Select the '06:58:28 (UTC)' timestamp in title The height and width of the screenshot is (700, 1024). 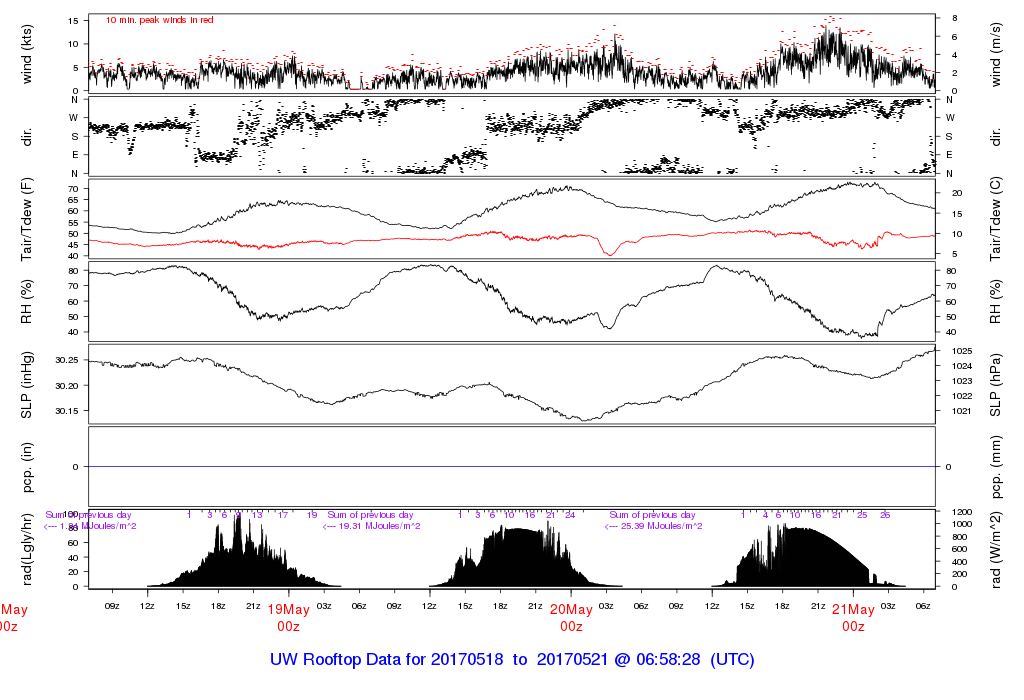tap(696, 660)
